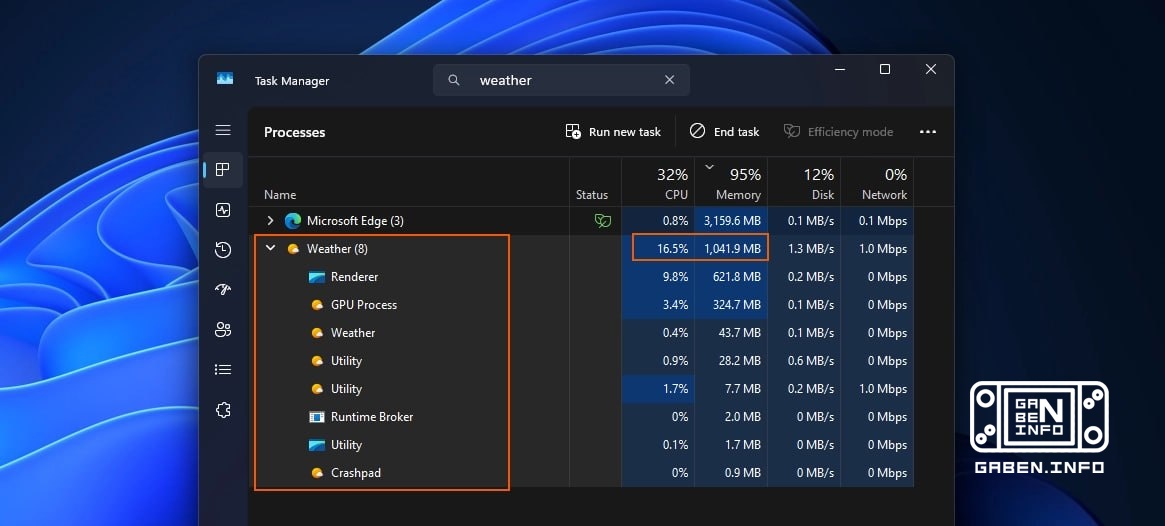Click the GPU Process icon
1165x526 pixels.
coord(317,305)
